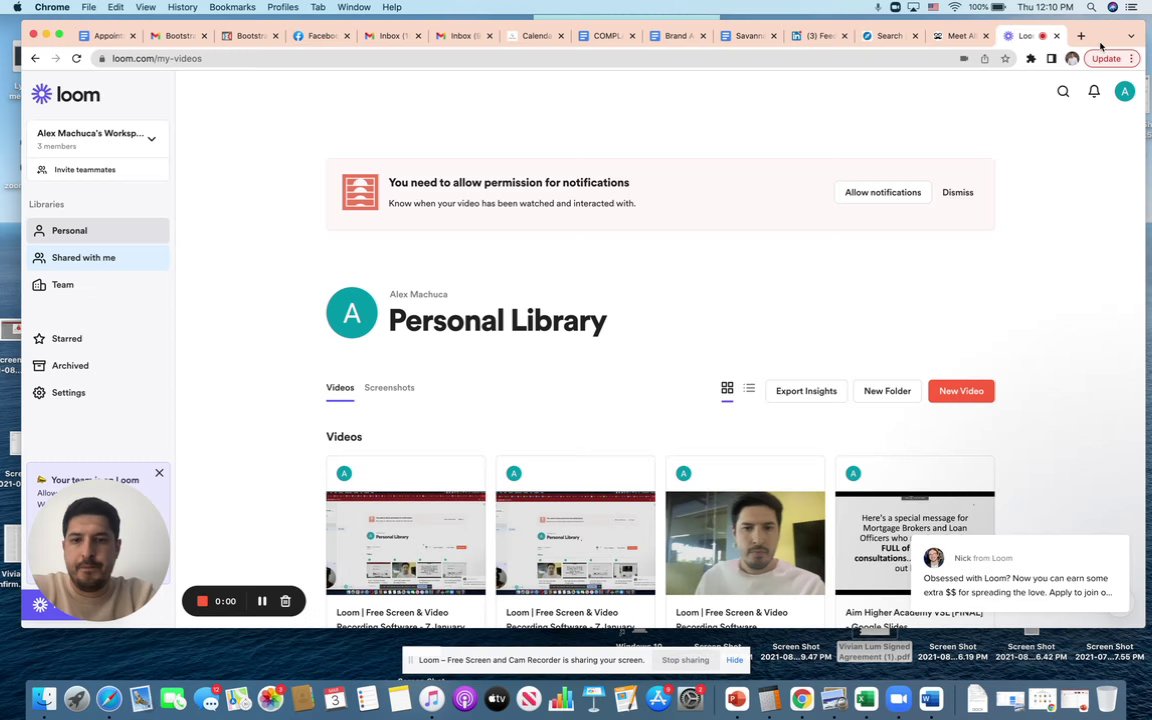
Task: Open the Aim Higher Academy VSL video thumbnail
Action: tap(915, 543)
